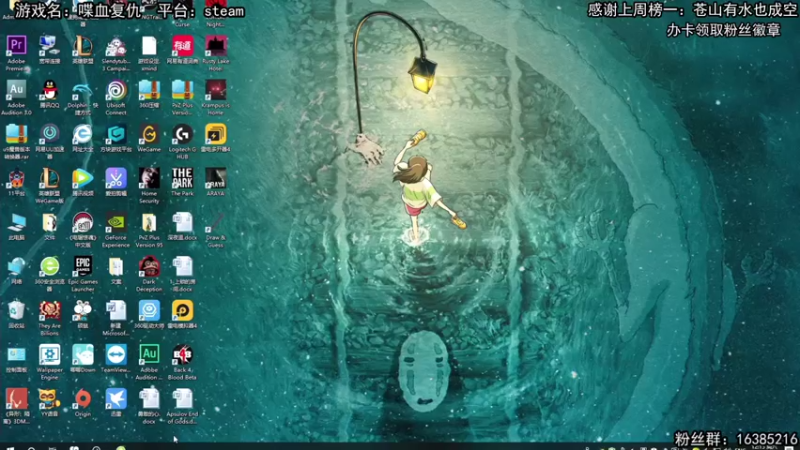This screenshot has width=800, height=450.
Task: Launch 网易UU加速器
Action: 49,134
